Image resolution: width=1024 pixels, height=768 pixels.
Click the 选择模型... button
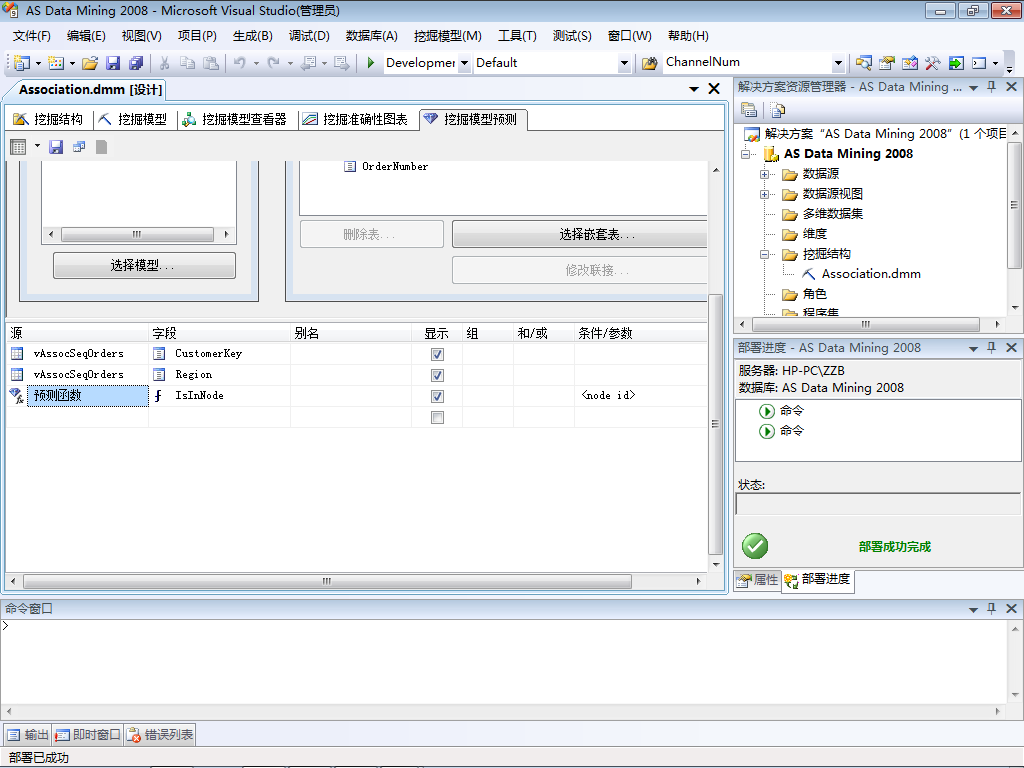click(x=144, y=265)
